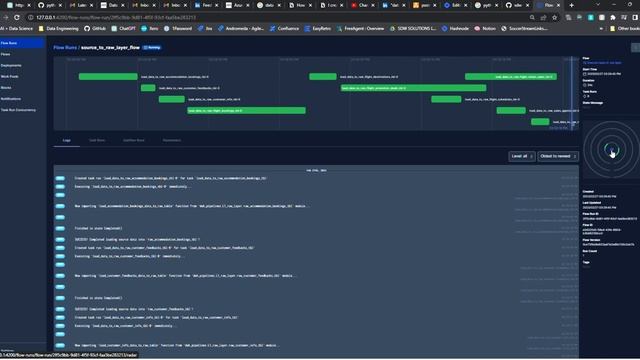This screenshot has width=640, height=360.
Task: Open the ChatGPT bookmark
Action: pyautogui.click(x=123, y=29)
